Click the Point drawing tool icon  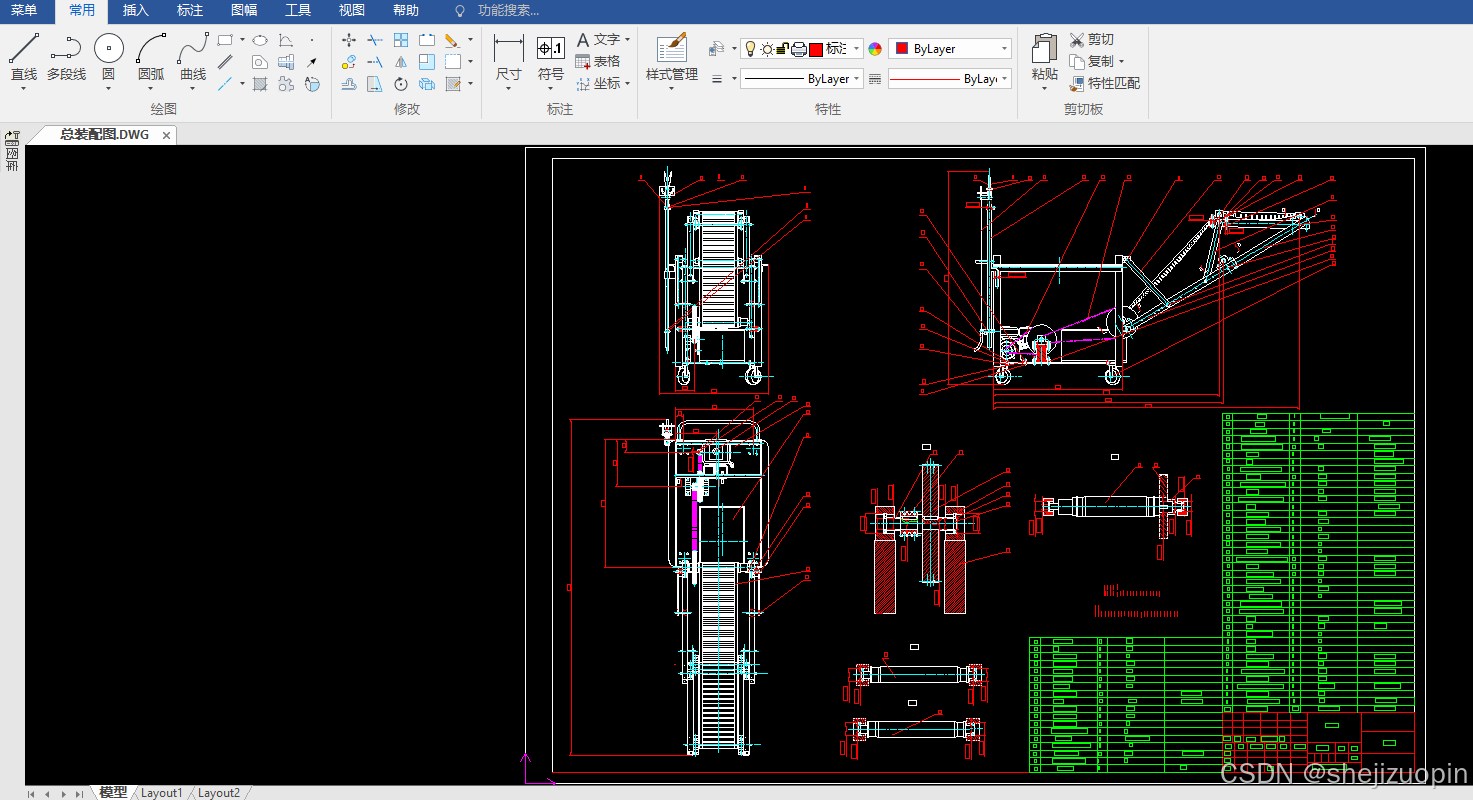(312, 40)
